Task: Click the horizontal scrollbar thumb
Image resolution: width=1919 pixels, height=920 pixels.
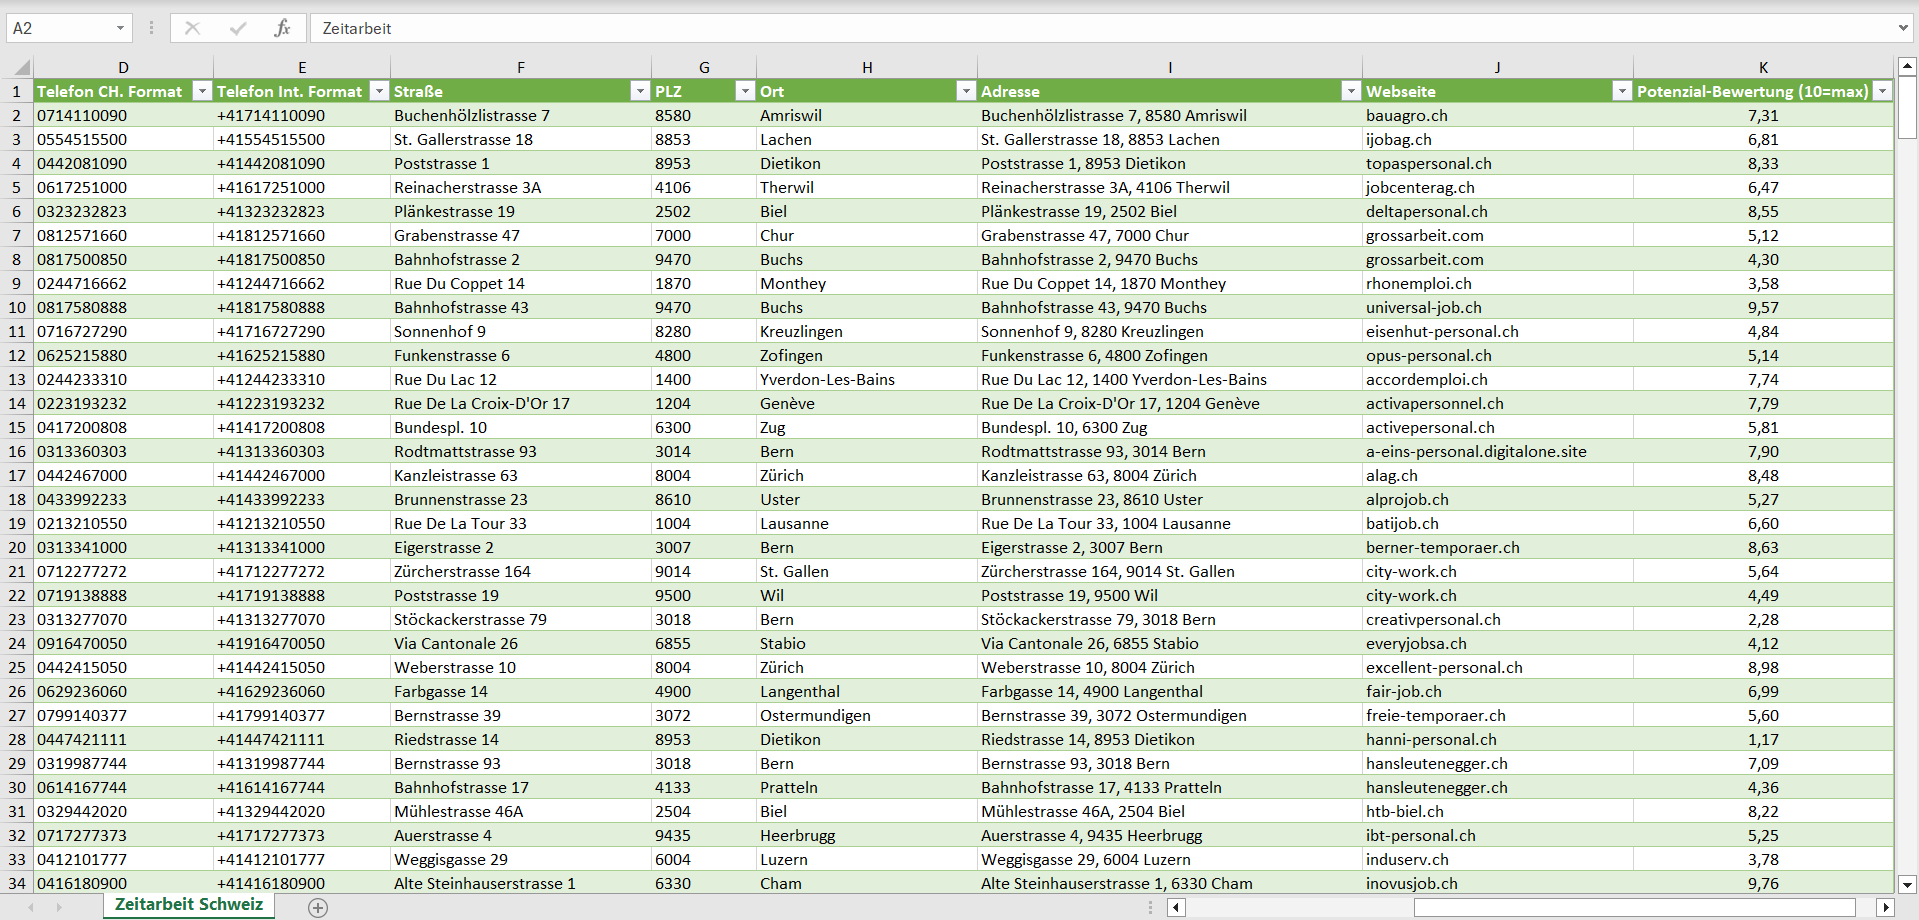Action: coord(1634,908)
